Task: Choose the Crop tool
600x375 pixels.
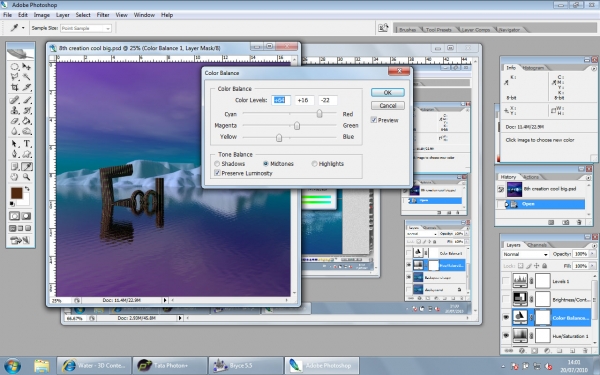Action: pos(15,87)
